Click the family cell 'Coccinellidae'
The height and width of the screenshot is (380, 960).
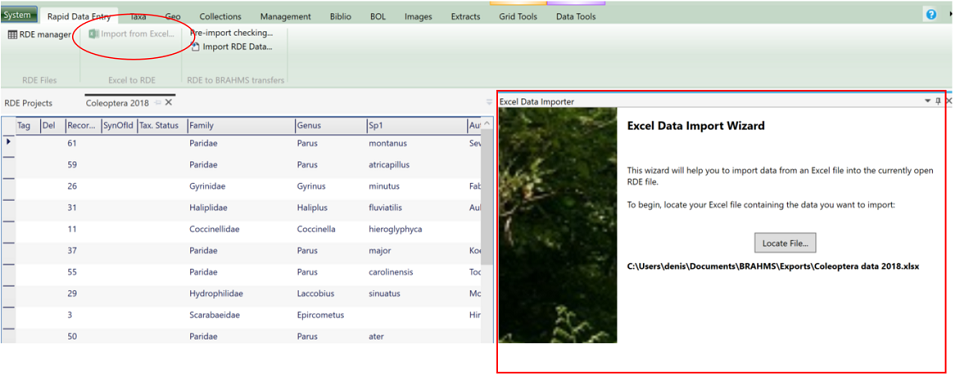click(214, 229)
